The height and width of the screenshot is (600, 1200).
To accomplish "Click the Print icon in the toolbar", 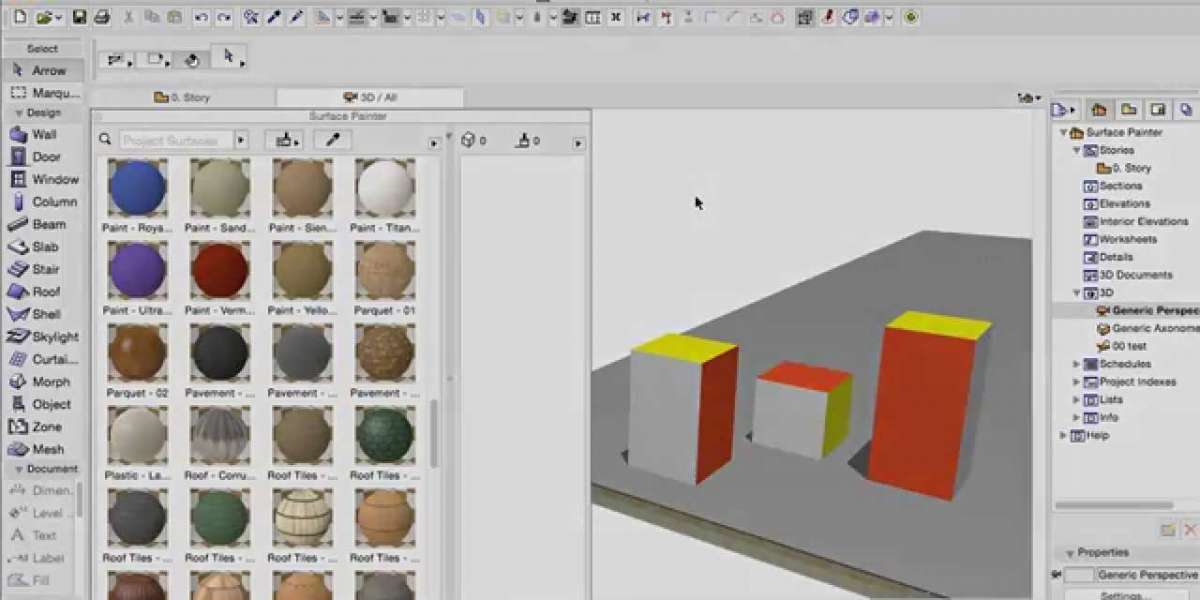I will tap(101, 17).
